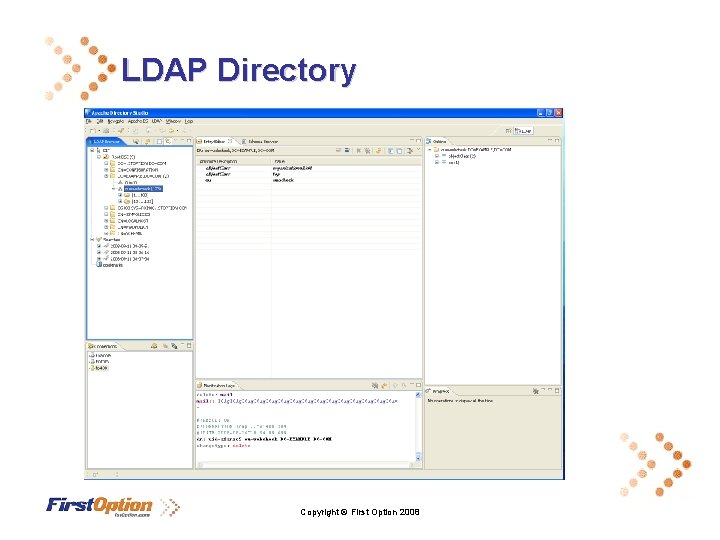Toggle Link with Editor in LDAP Browser

(x=168, y=141)
